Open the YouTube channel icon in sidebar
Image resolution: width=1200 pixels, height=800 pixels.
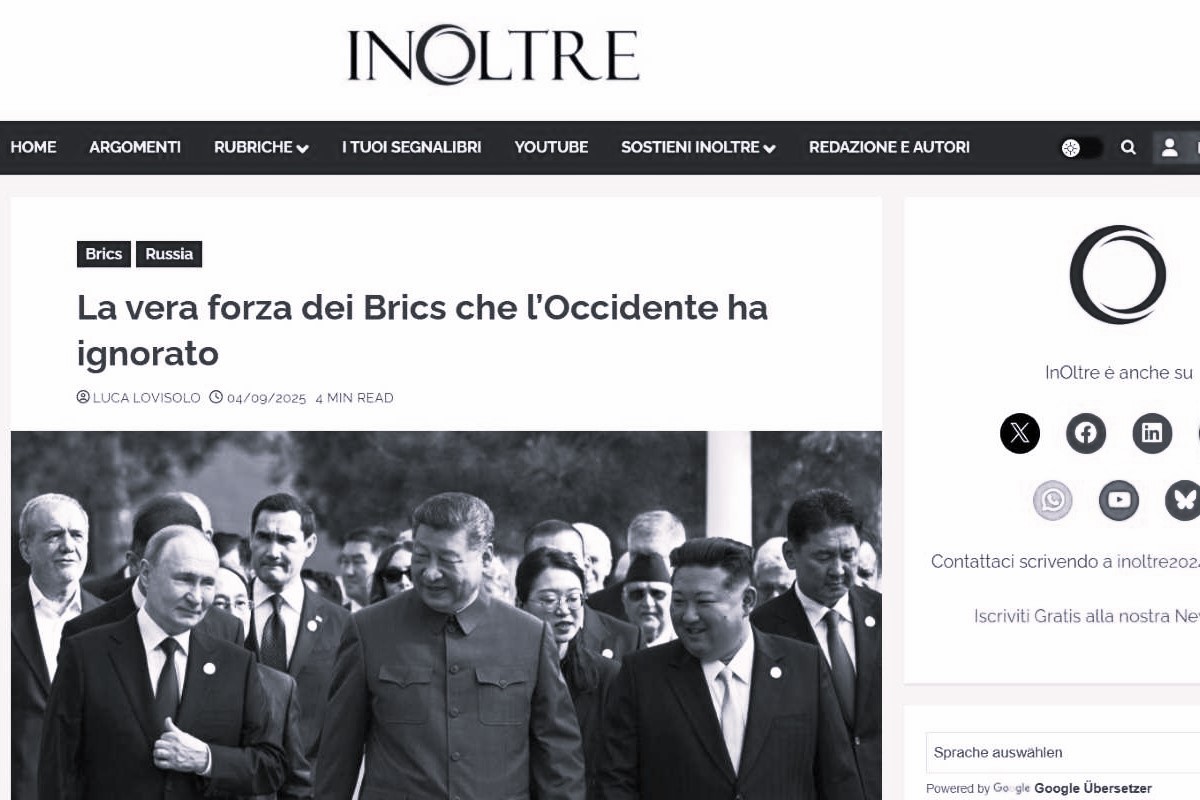click(1118, 500)
